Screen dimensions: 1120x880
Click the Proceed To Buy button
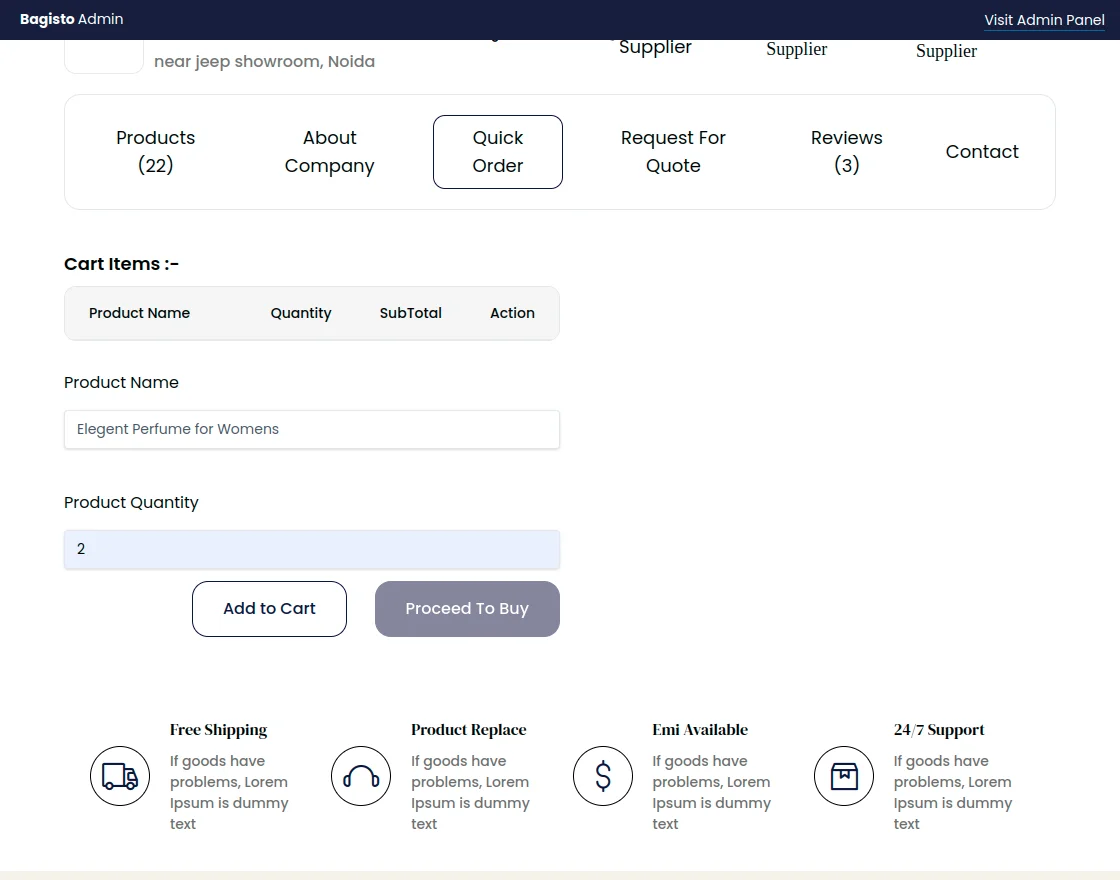point(467,609)
